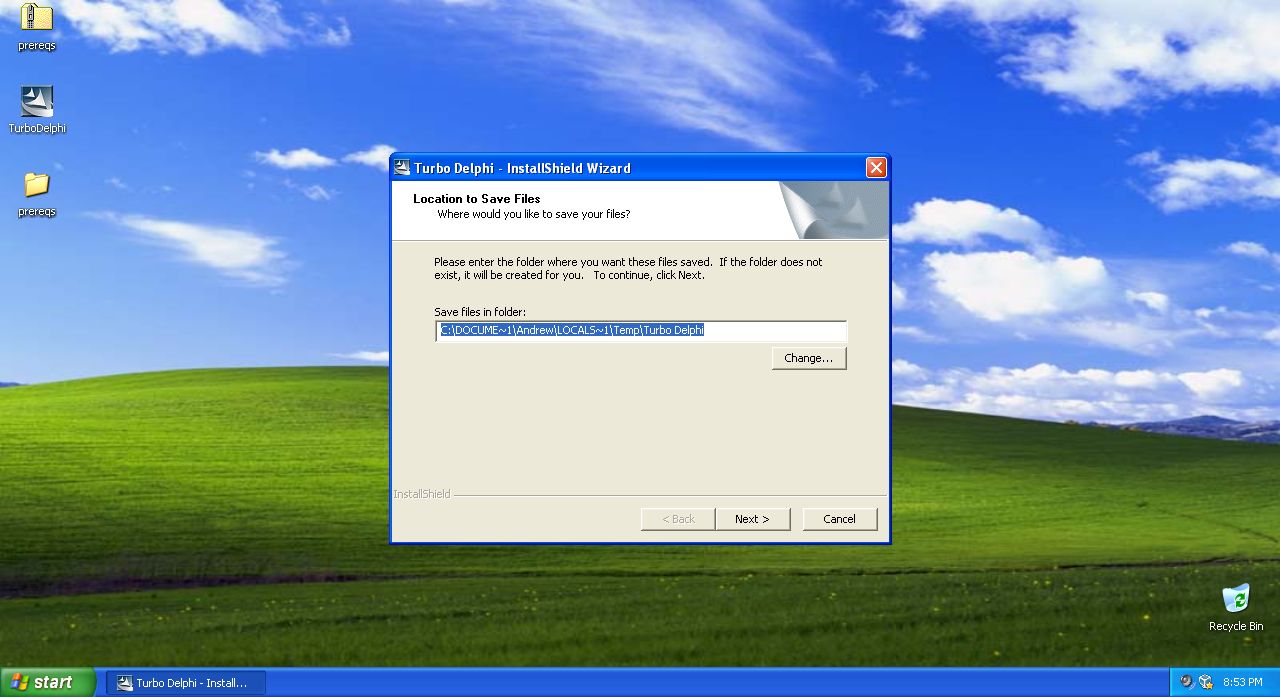Screen dimensions: 1280x697
Task: Click the first system tray icon
Action: click(x=1187, y=682)
